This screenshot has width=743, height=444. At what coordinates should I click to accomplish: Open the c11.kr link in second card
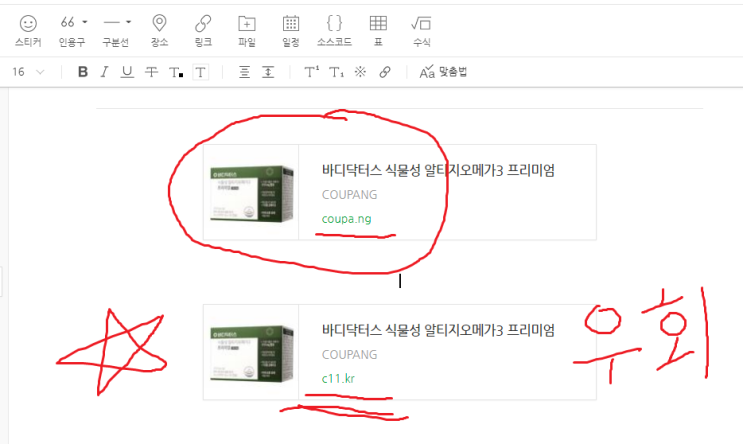click(x=338, y=379)
